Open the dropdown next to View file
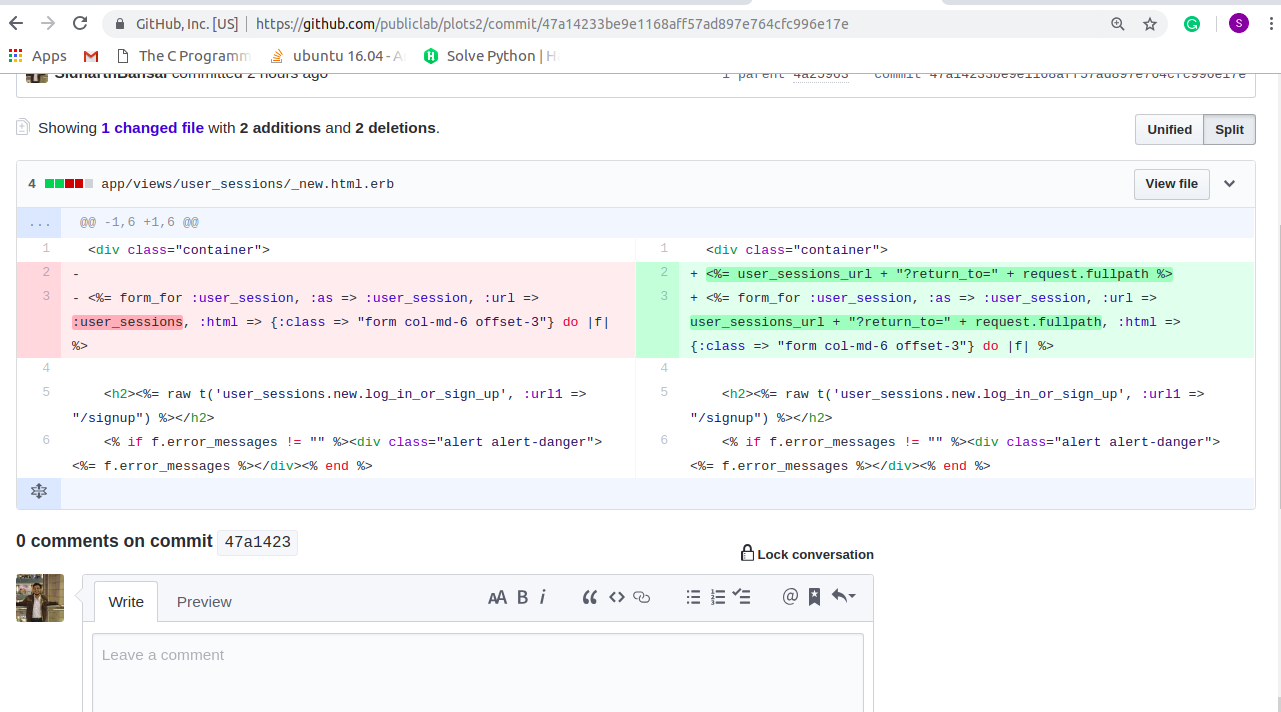Viewport: 1281px width, 712px height. (x=1230, y=184)
